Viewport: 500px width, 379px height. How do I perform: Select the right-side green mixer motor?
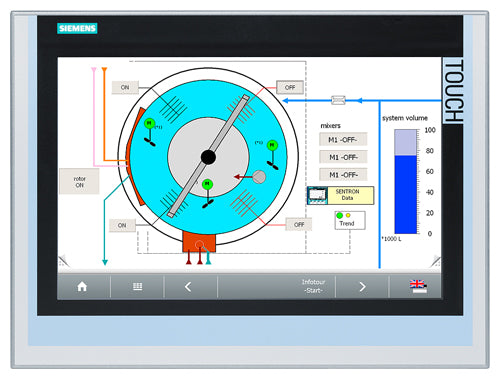(x=272, y=145)
